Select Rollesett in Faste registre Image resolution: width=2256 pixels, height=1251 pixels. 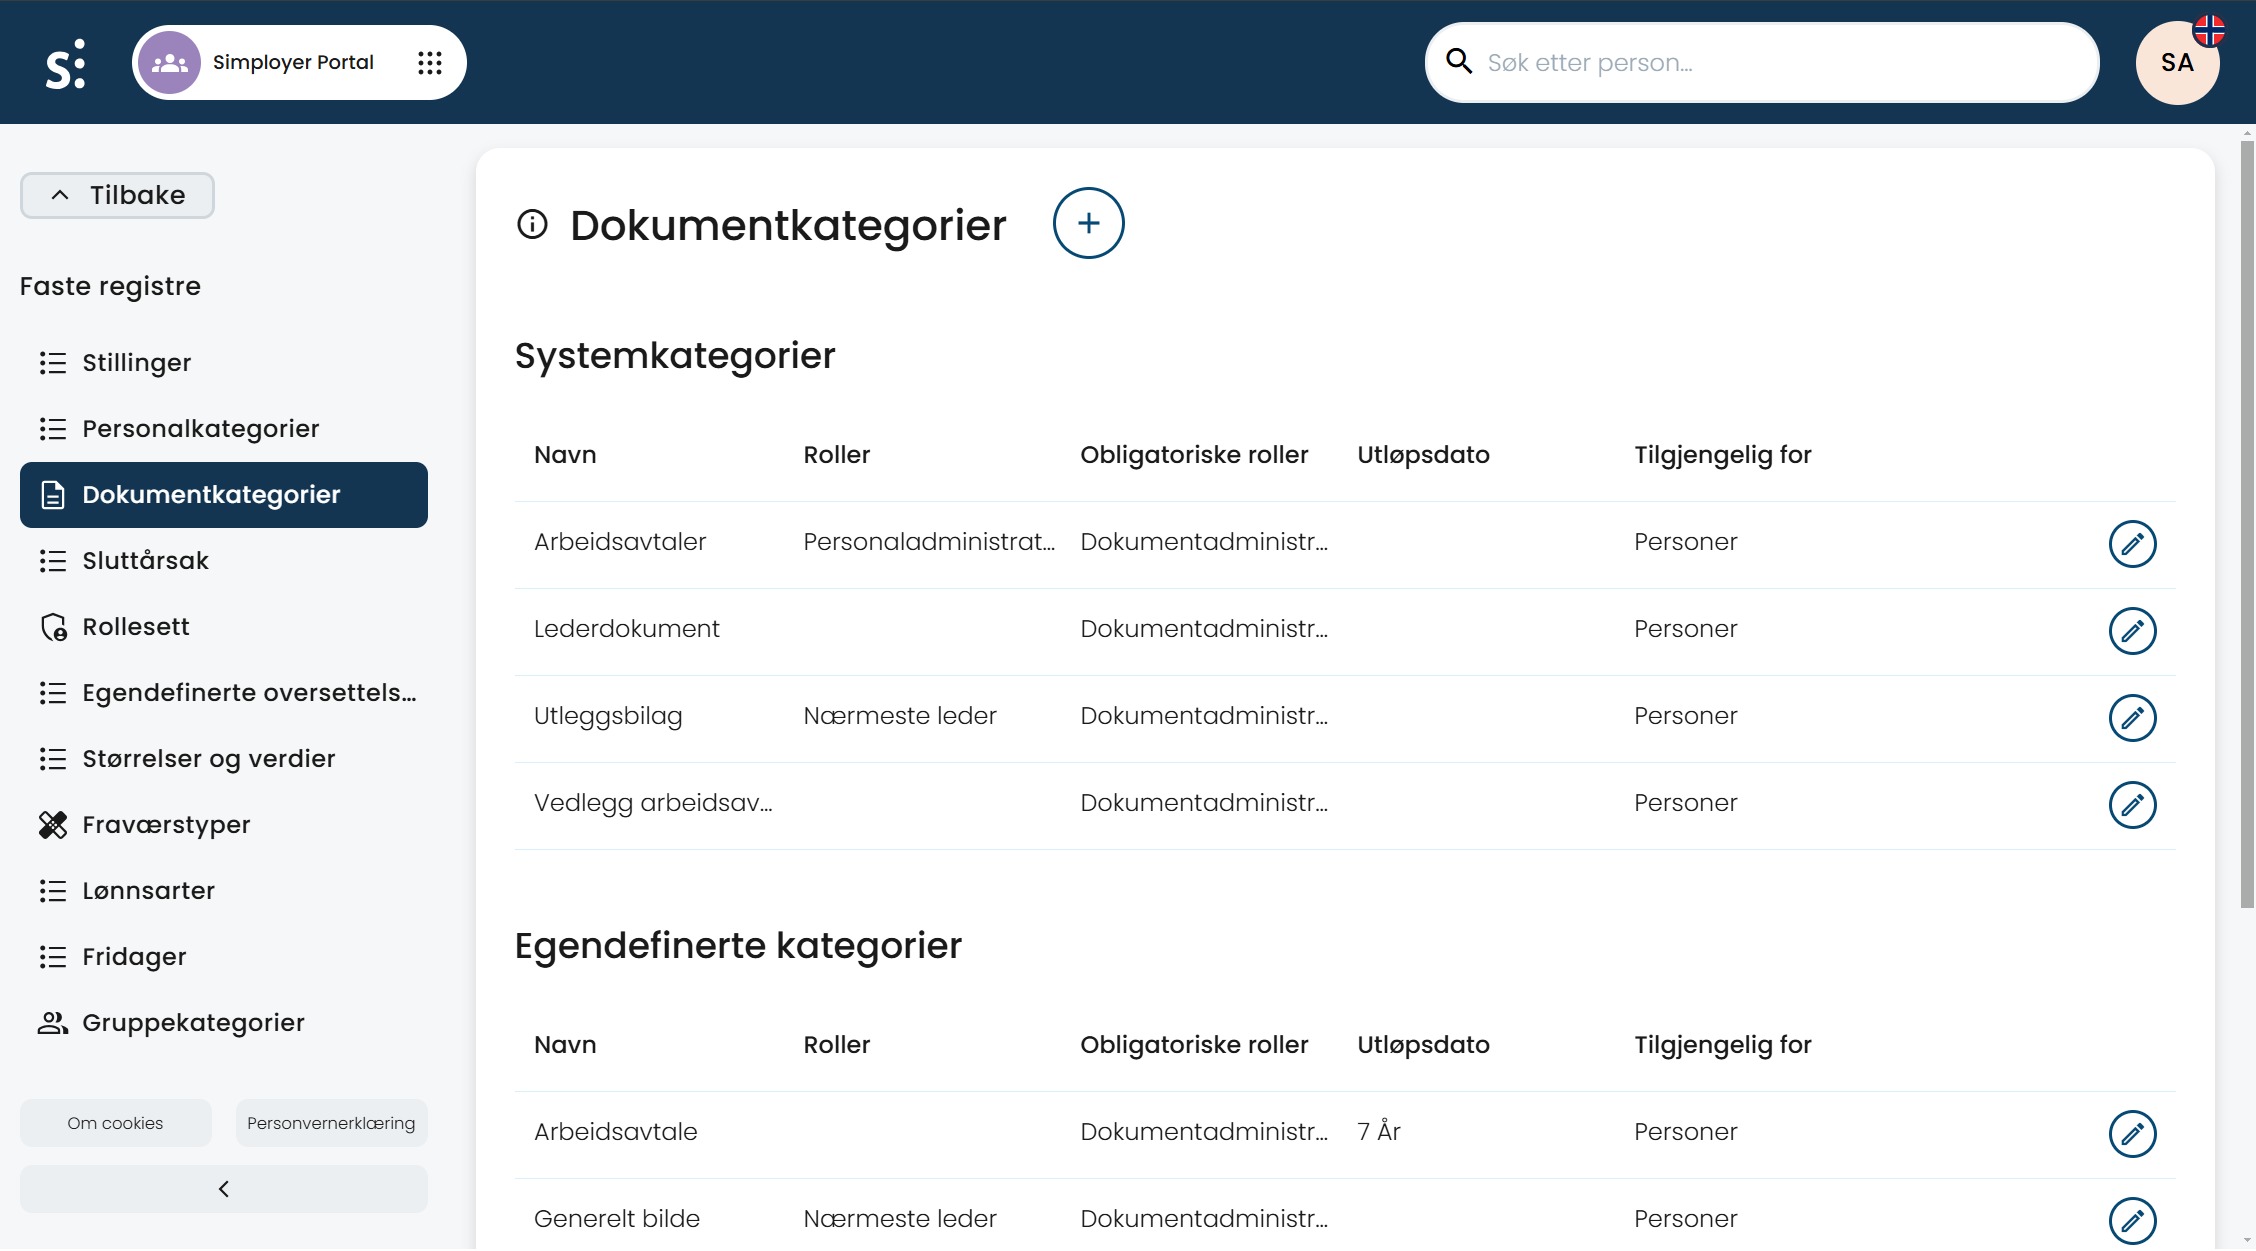click(x=135, y=627)
